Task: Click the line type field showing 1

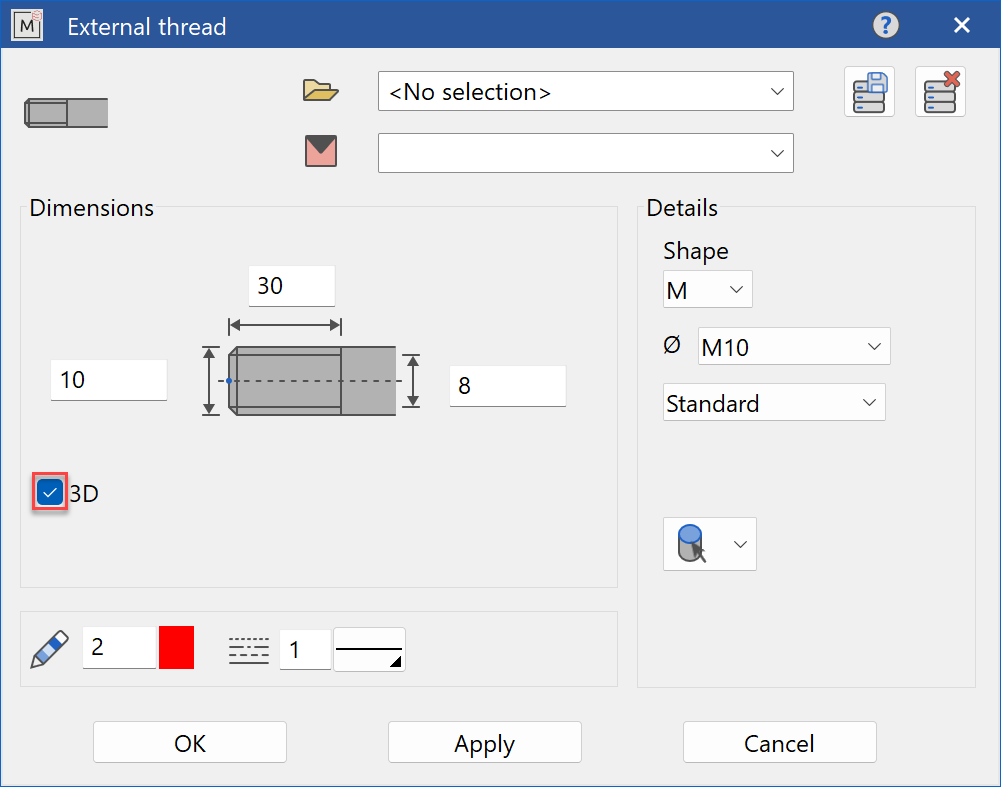Action: pos(305,650)
